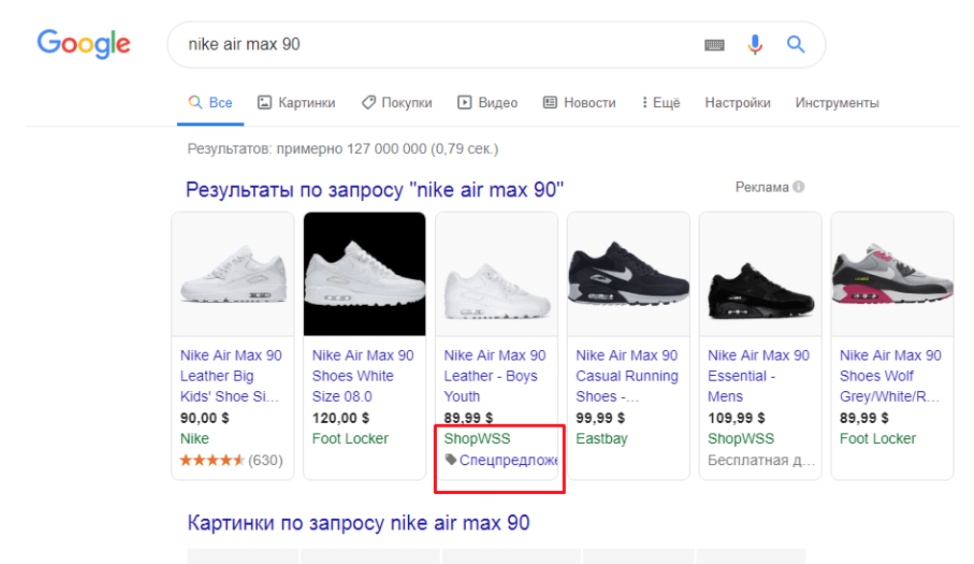Click the Google logo

point(84,43)
